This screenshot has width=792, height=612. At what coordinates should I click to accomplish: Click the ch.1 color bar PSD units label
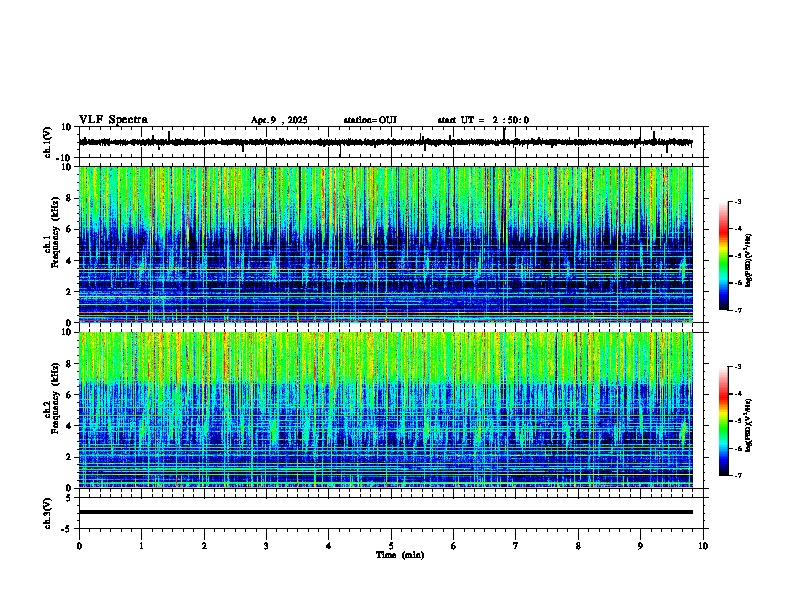pos(748,261)
